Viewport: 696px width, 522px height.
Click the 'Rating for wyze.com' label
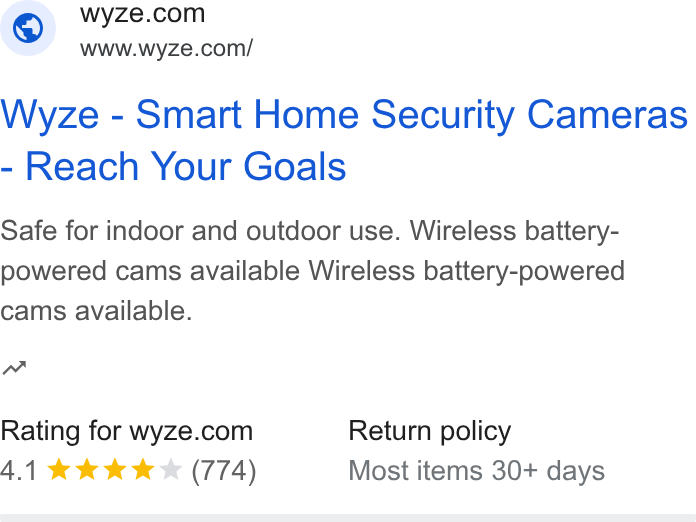(x=127, y=431)
